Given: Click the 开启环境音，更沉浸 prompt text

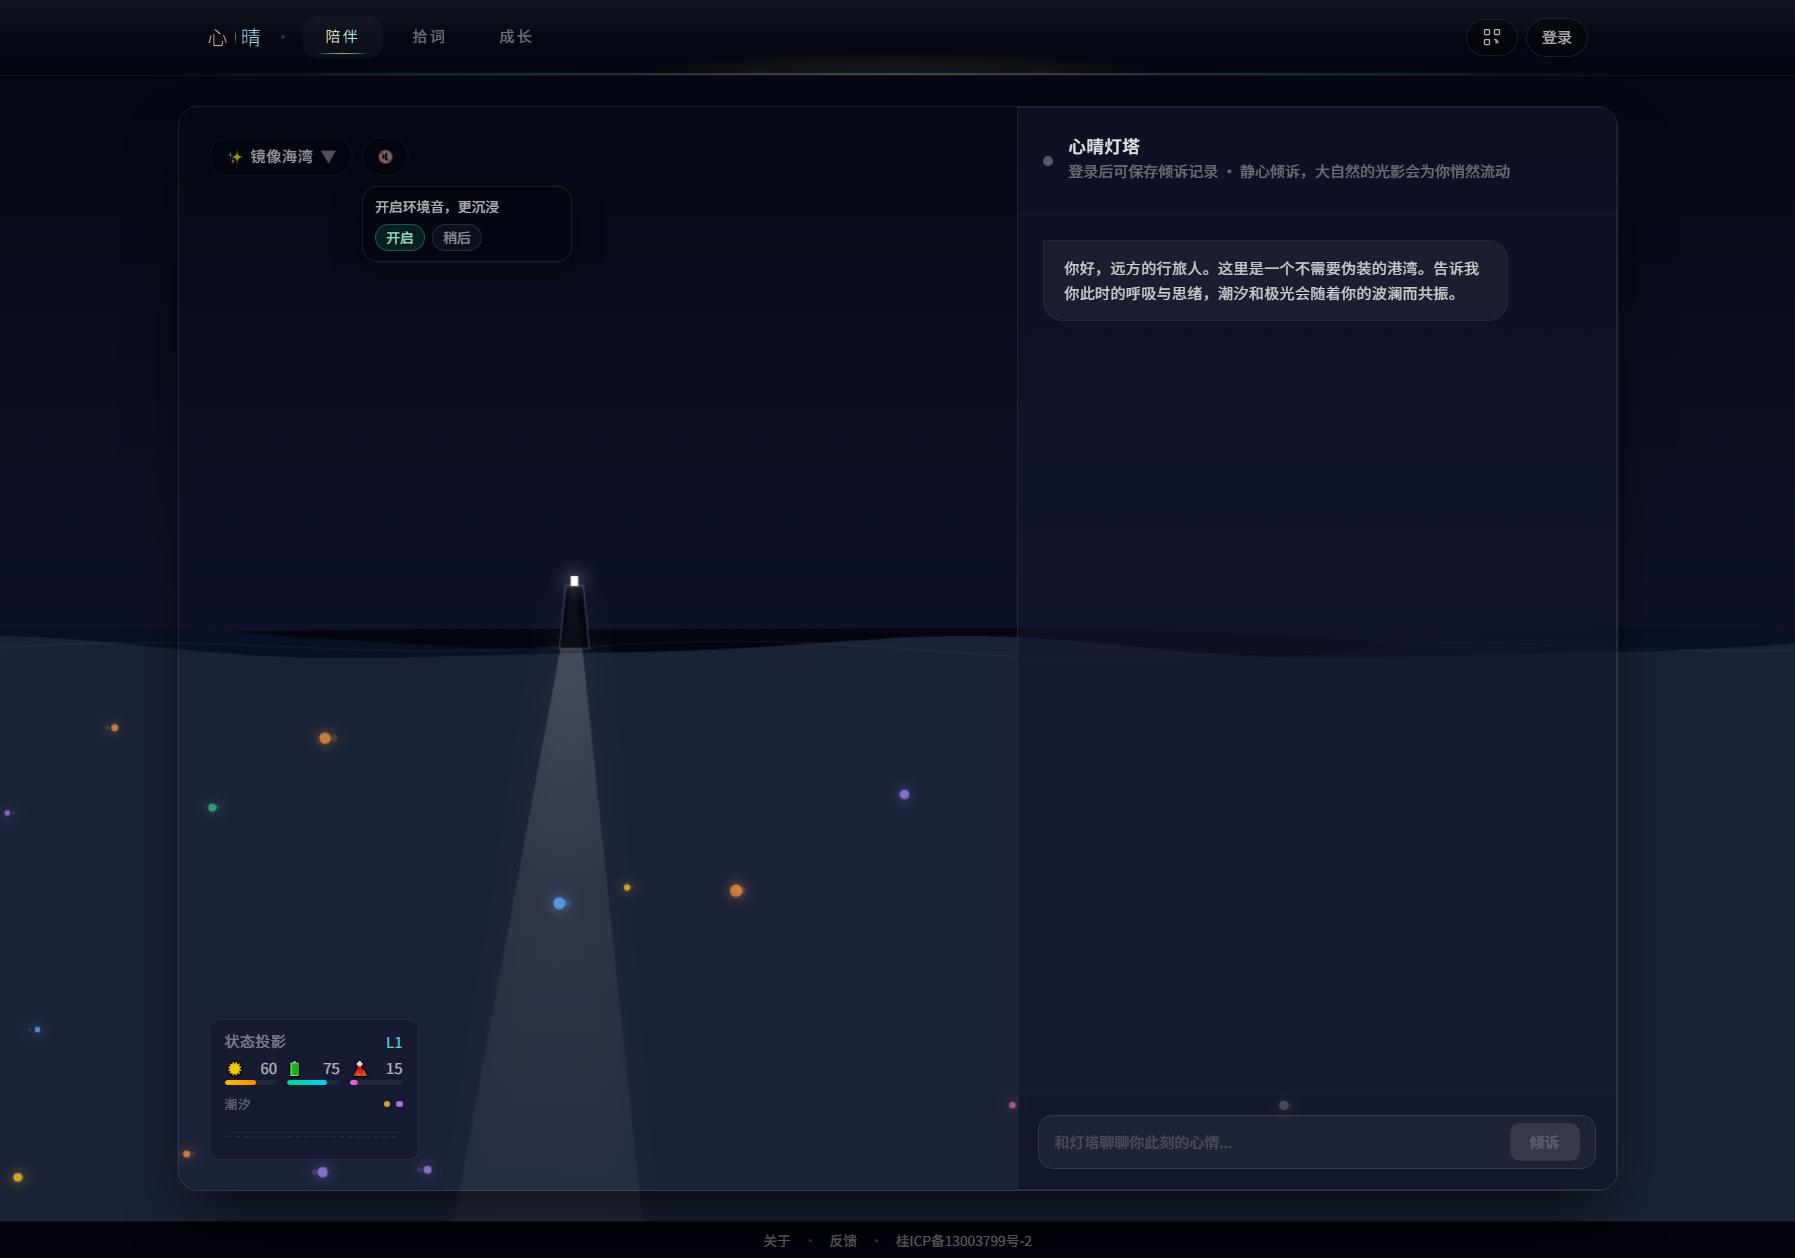Looking at the screenshot, I should point(437,207).
